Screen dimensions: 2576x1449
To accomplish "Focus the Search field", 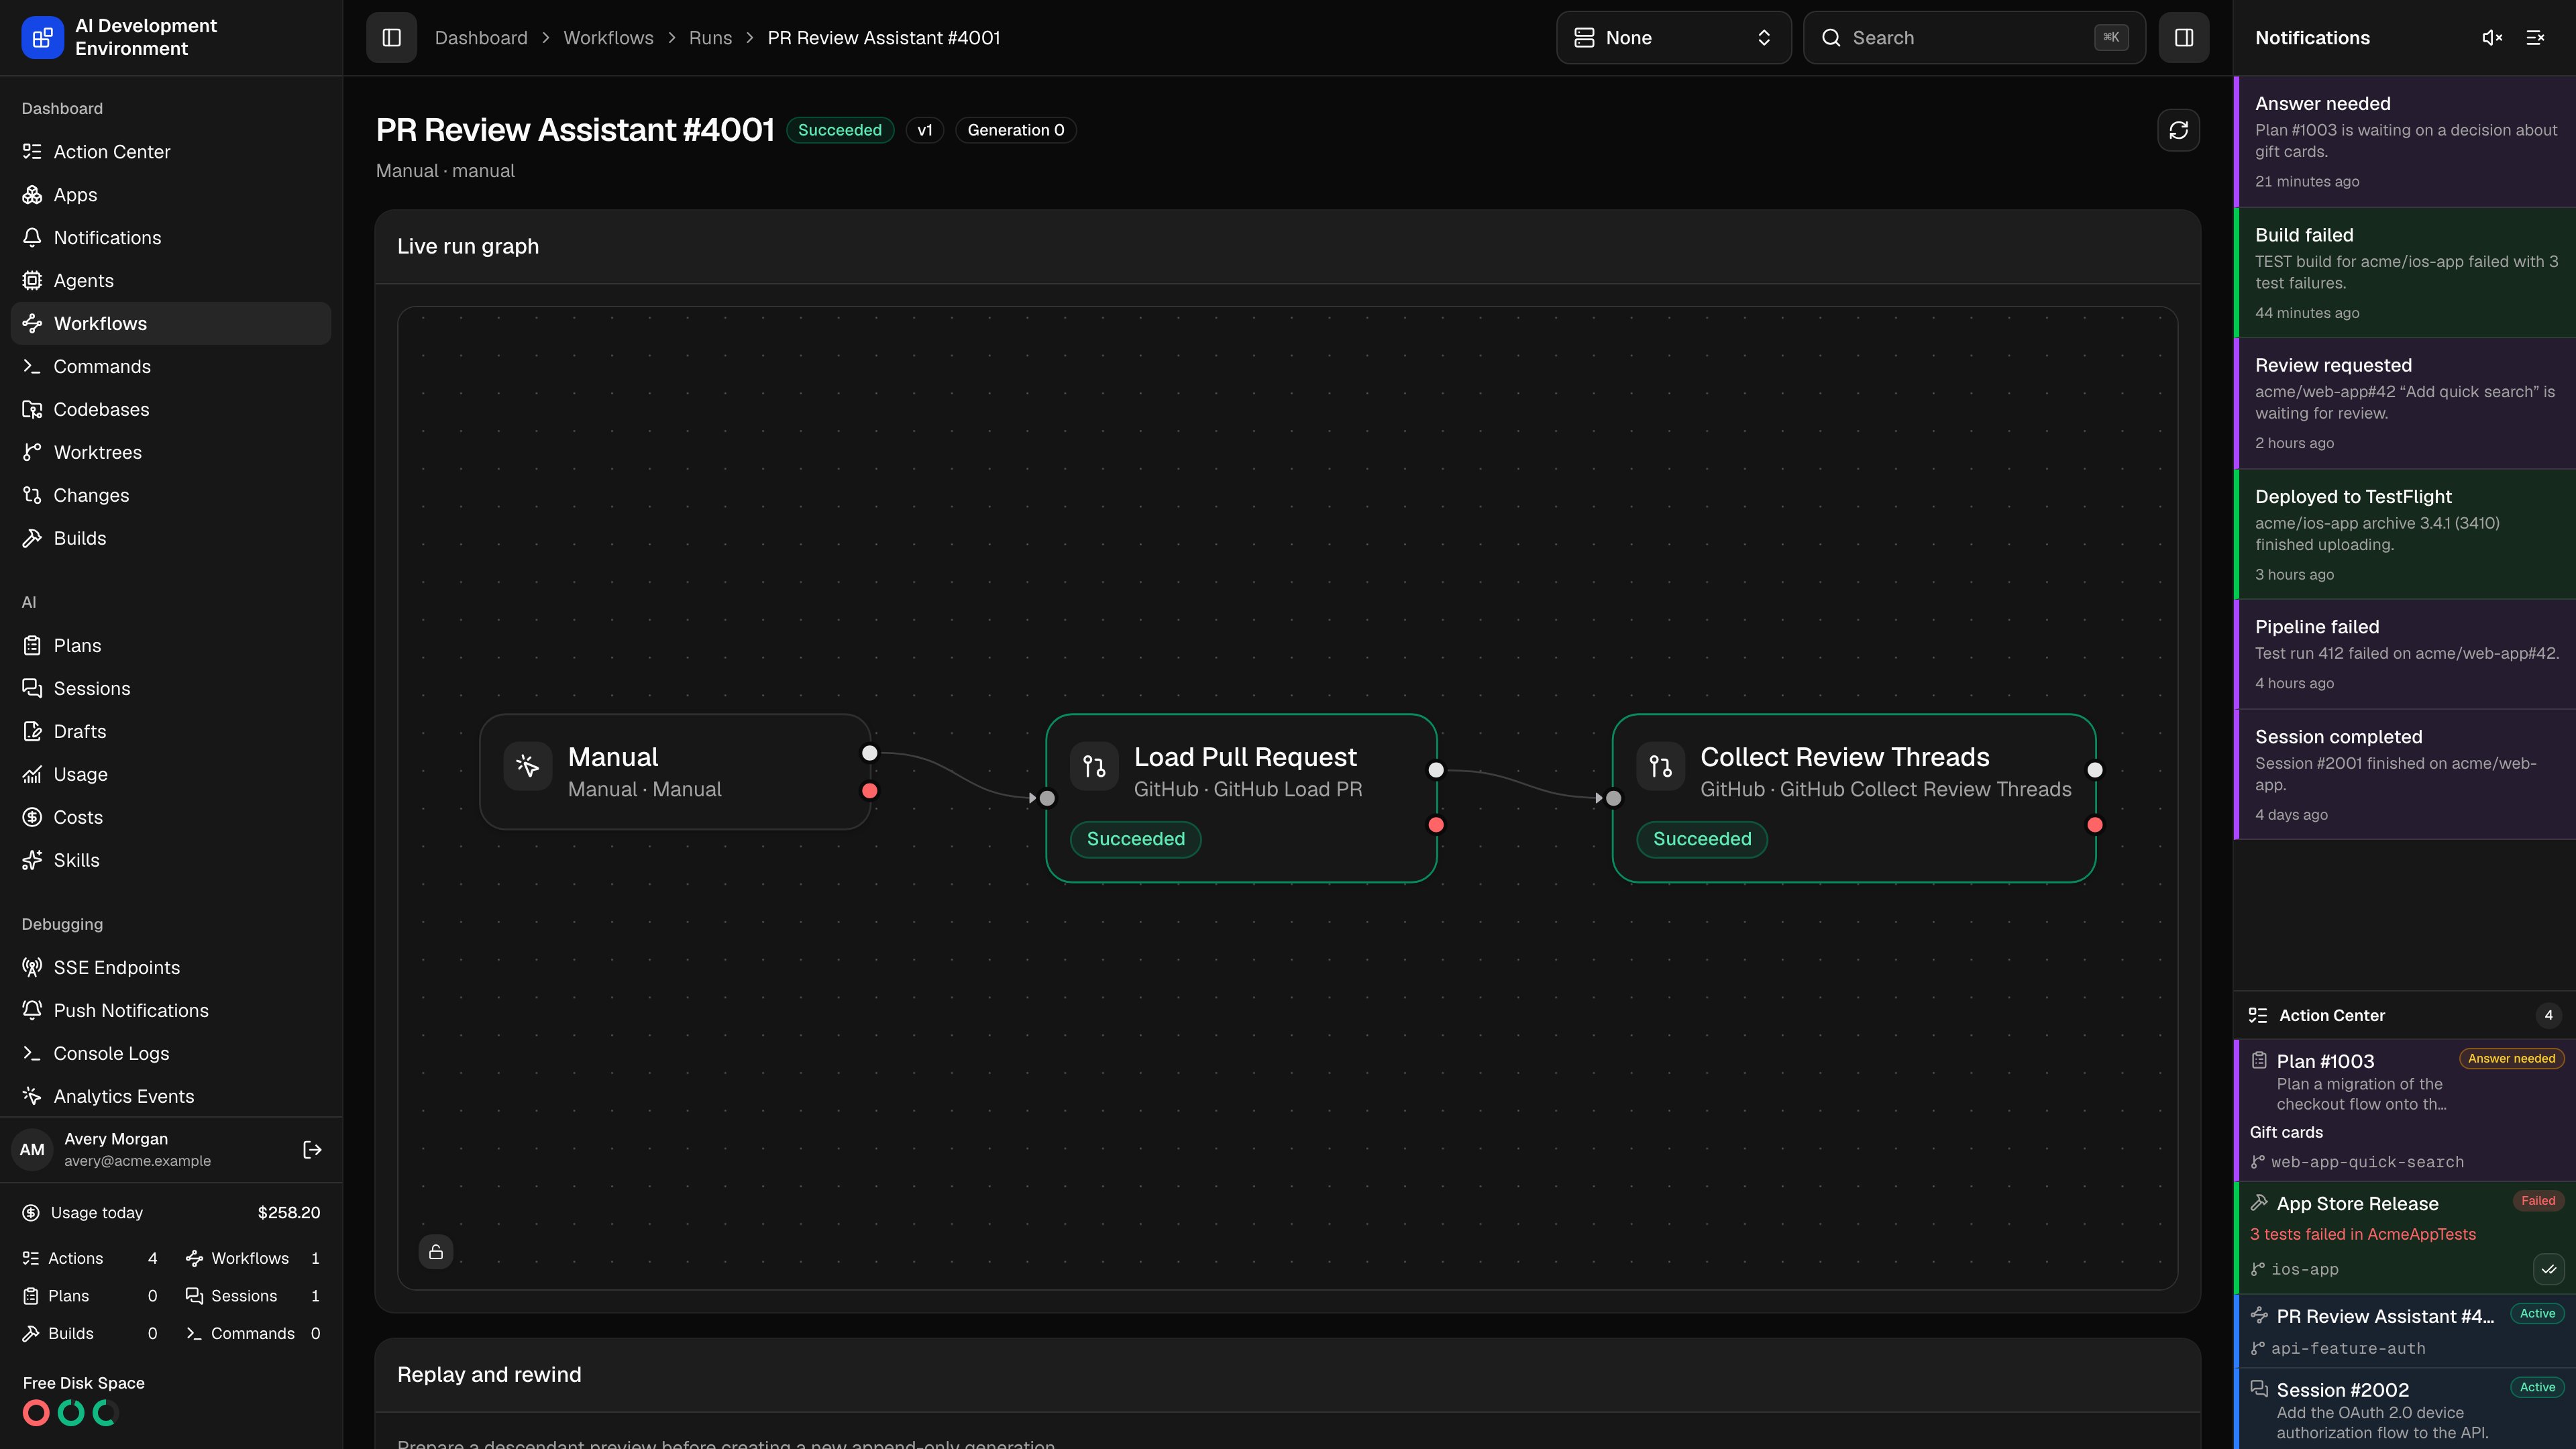I will point(1974,38).
